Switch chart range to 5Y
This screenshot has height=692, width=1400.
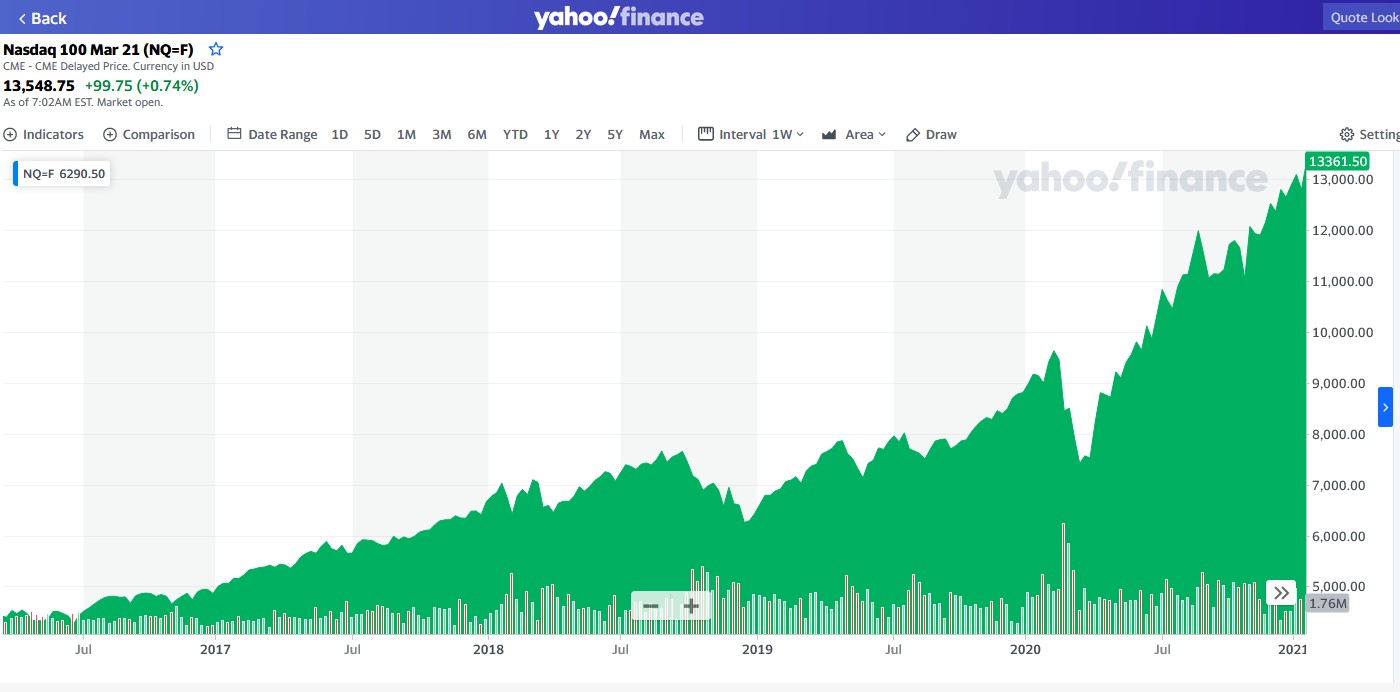[x=615, y=134]
